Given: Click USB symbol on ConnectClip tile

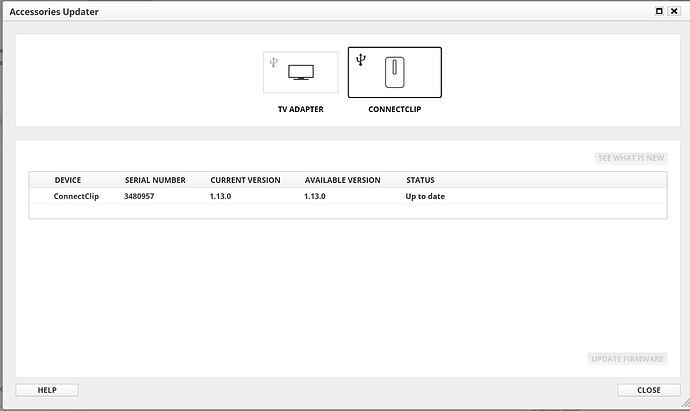Looking at the screenshot, I should pyautogui.click(x=361, y=59).
